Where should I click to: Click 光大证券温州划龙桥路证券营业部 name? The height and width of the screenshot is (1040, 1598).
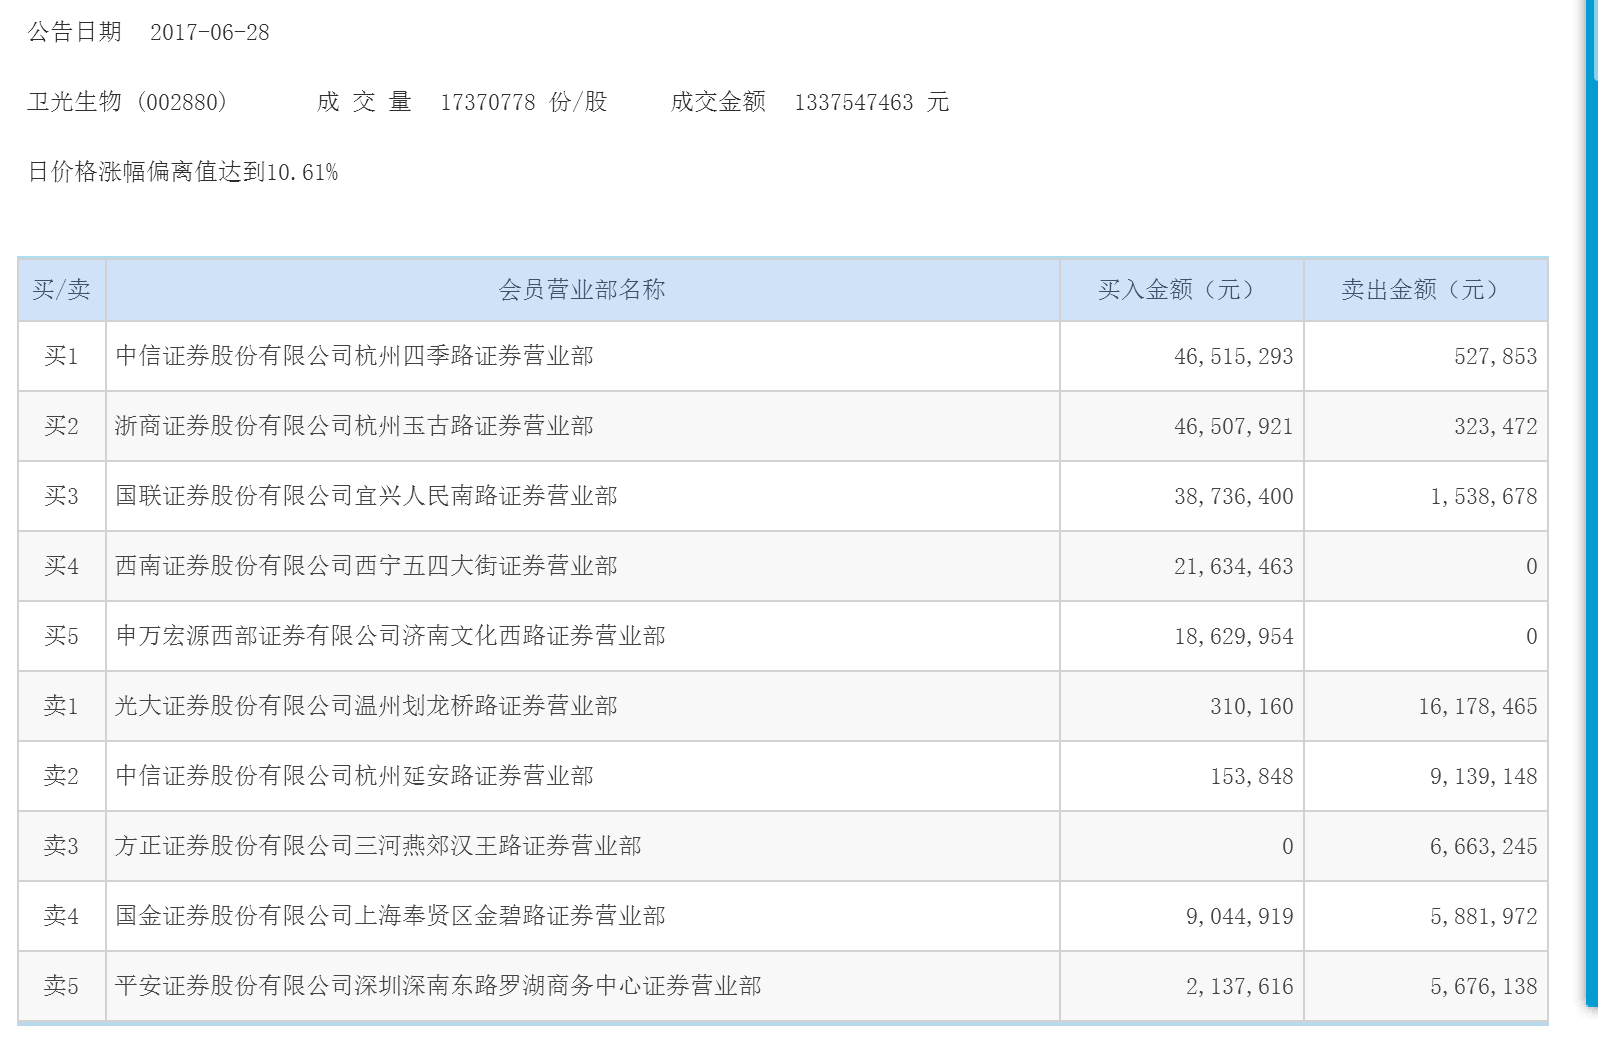(x=367, y=706)
